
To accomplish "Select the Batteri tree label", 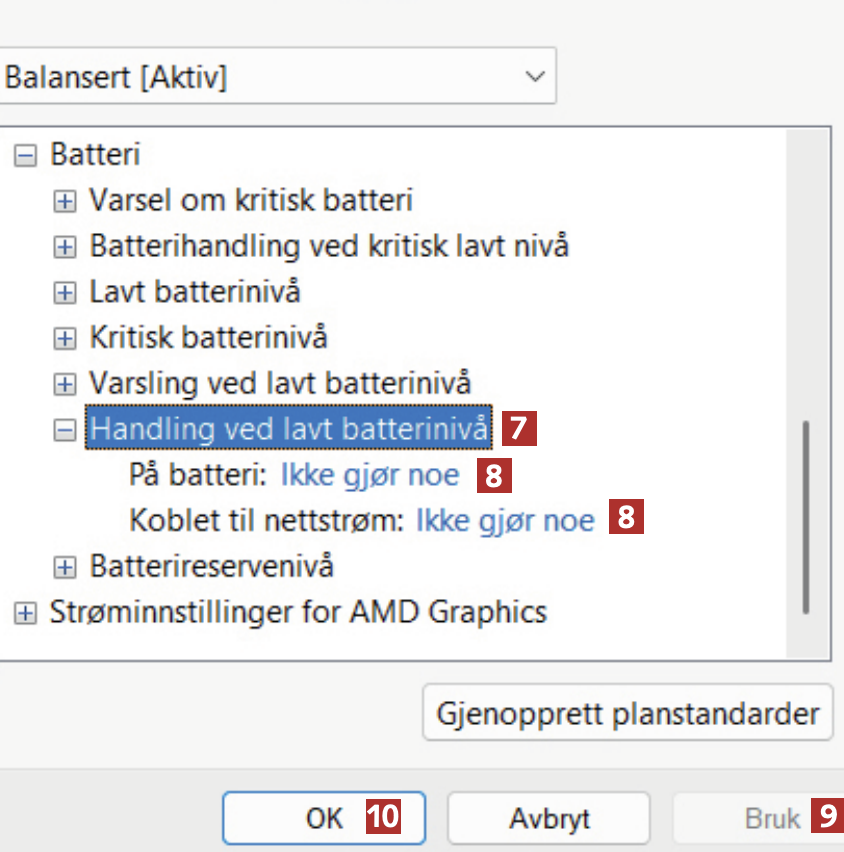I will [95, 155].
